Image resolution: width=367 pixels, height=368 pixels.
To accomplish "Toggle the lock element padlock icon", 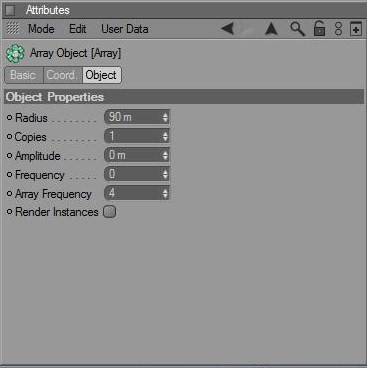I will 319,28.
